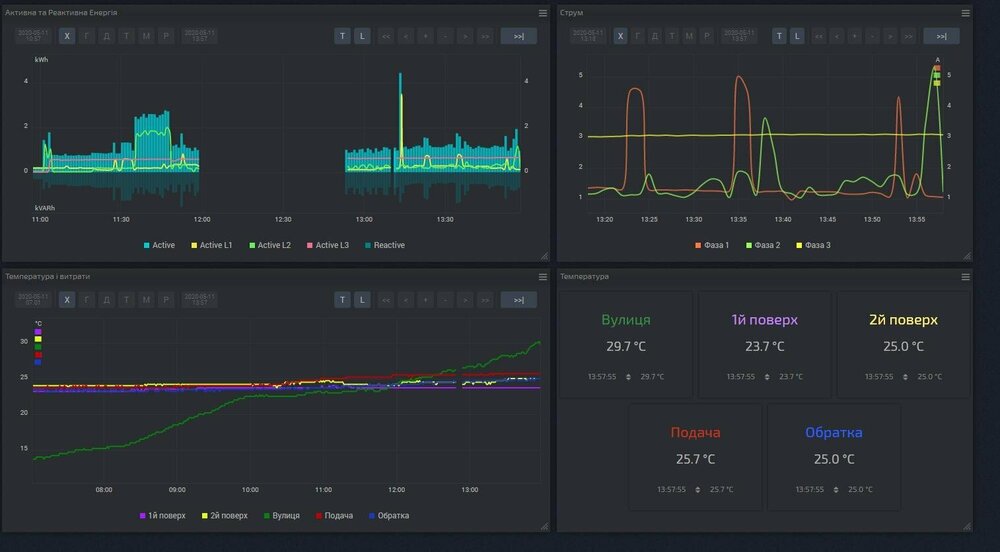Step far back in energy panel
This screenshot has height=552, width=1000.
click(x=385, y=36)
